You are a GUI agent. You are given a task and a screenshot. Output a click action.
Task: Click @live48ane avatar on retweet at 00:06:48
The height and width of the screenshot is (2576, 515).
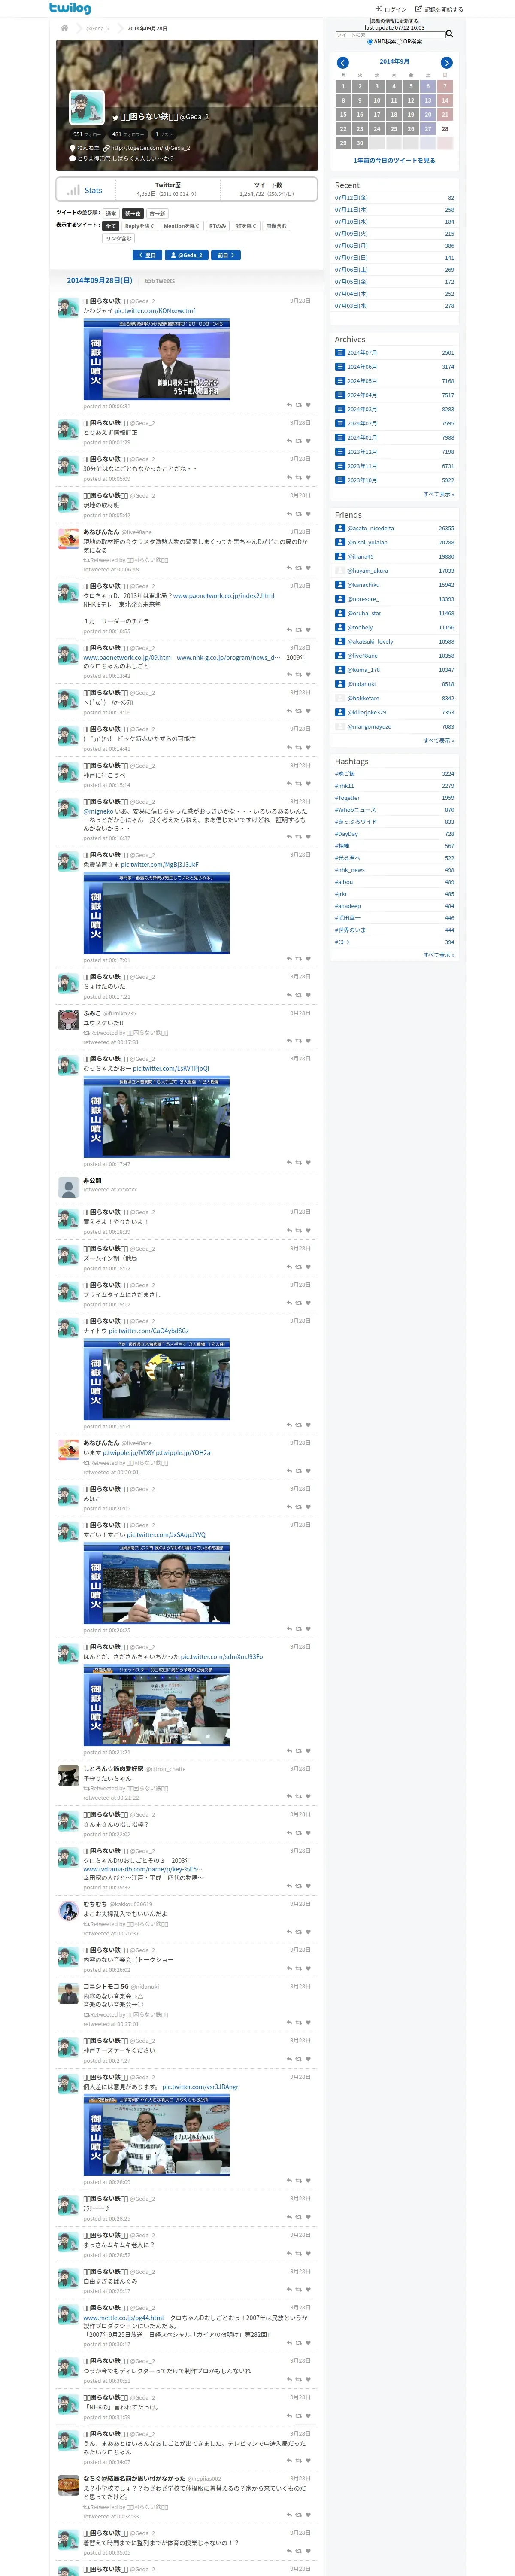click(x=68, y=539)
